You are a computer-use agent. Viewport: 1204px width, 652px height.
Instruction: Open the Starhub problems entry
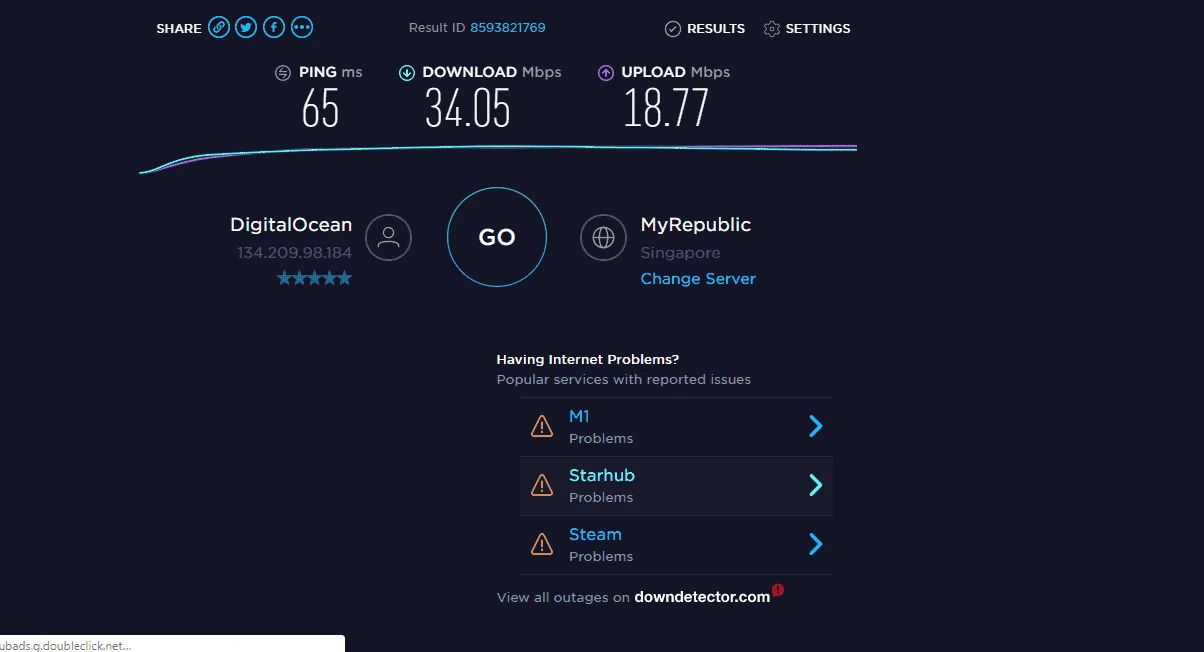676,486
